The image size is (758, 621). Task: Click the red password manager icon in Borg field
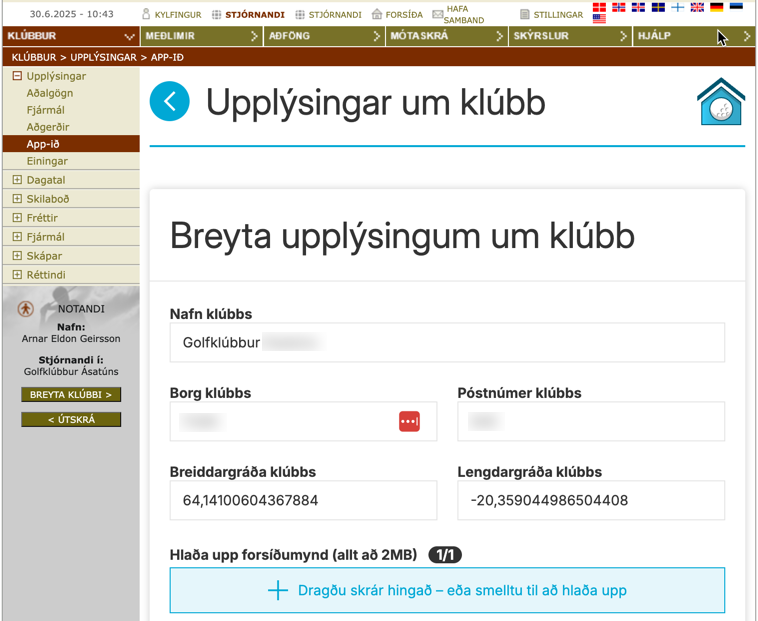pyautogui.click(x=409, y=421)
